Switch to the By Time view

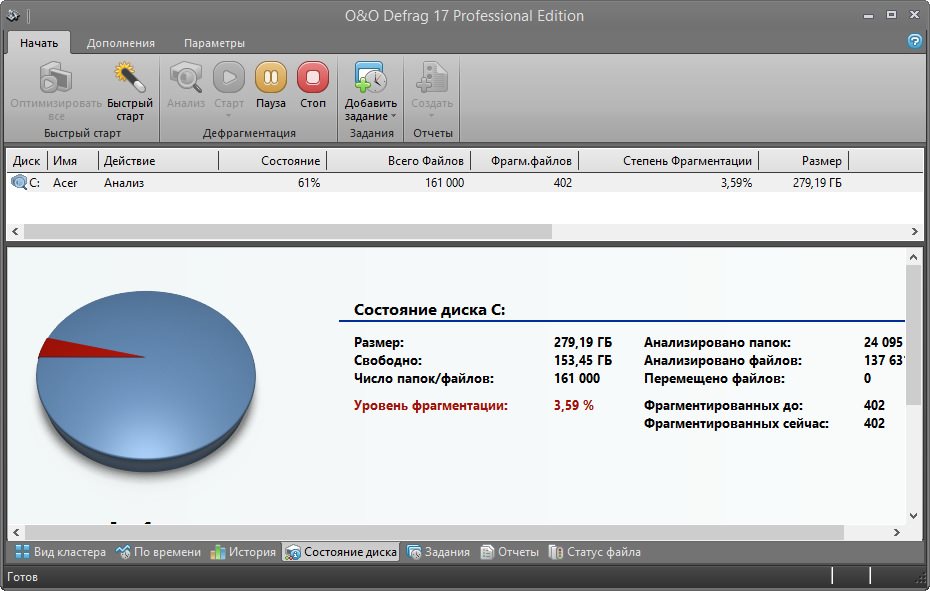tap(158, 552)
